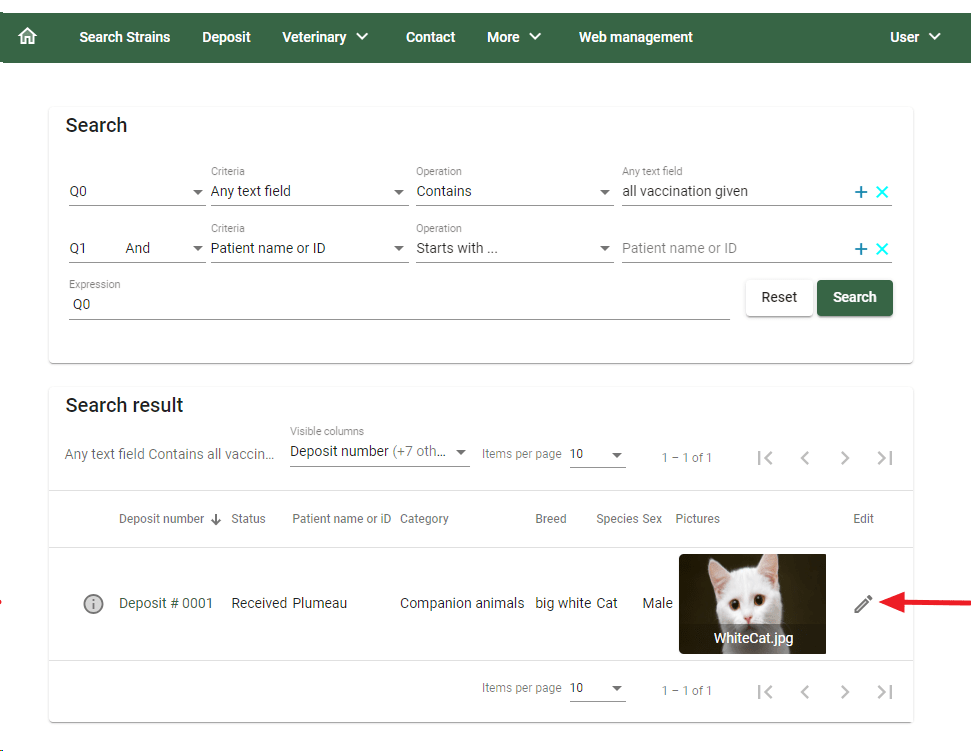The image size is (971, 751).
Task: Go to next page in bottom paginator
Action: 845,692
